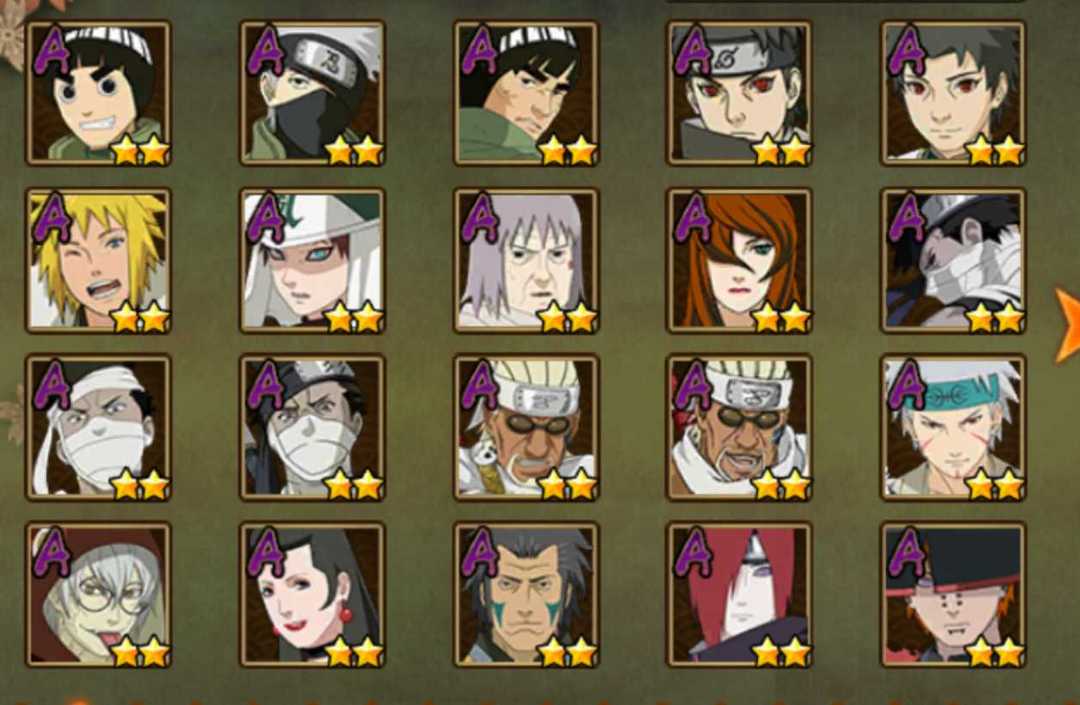Choose black-haired woman with red earring
The image size is (1080, 705).
pyautogui.click(x=313, y=595)
